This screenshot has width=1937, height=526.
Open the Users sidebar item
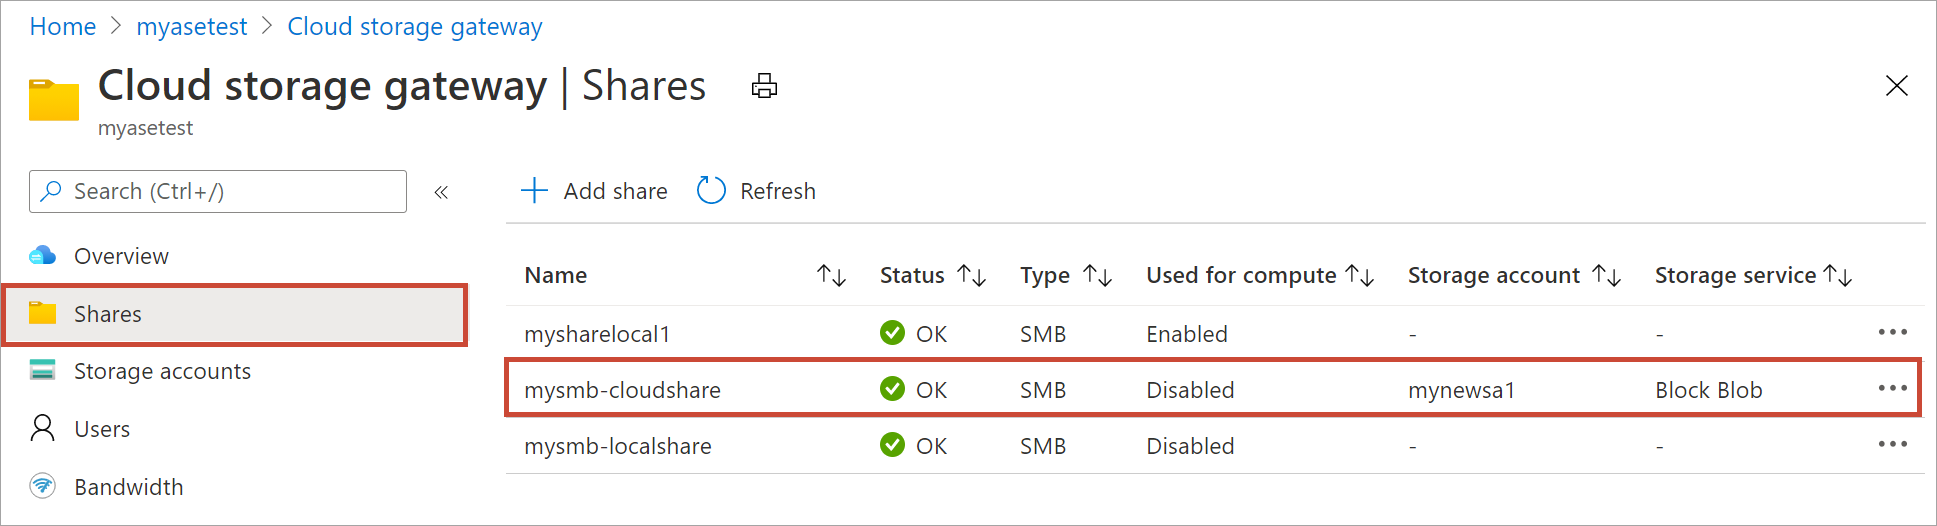(x=102, y=429)
